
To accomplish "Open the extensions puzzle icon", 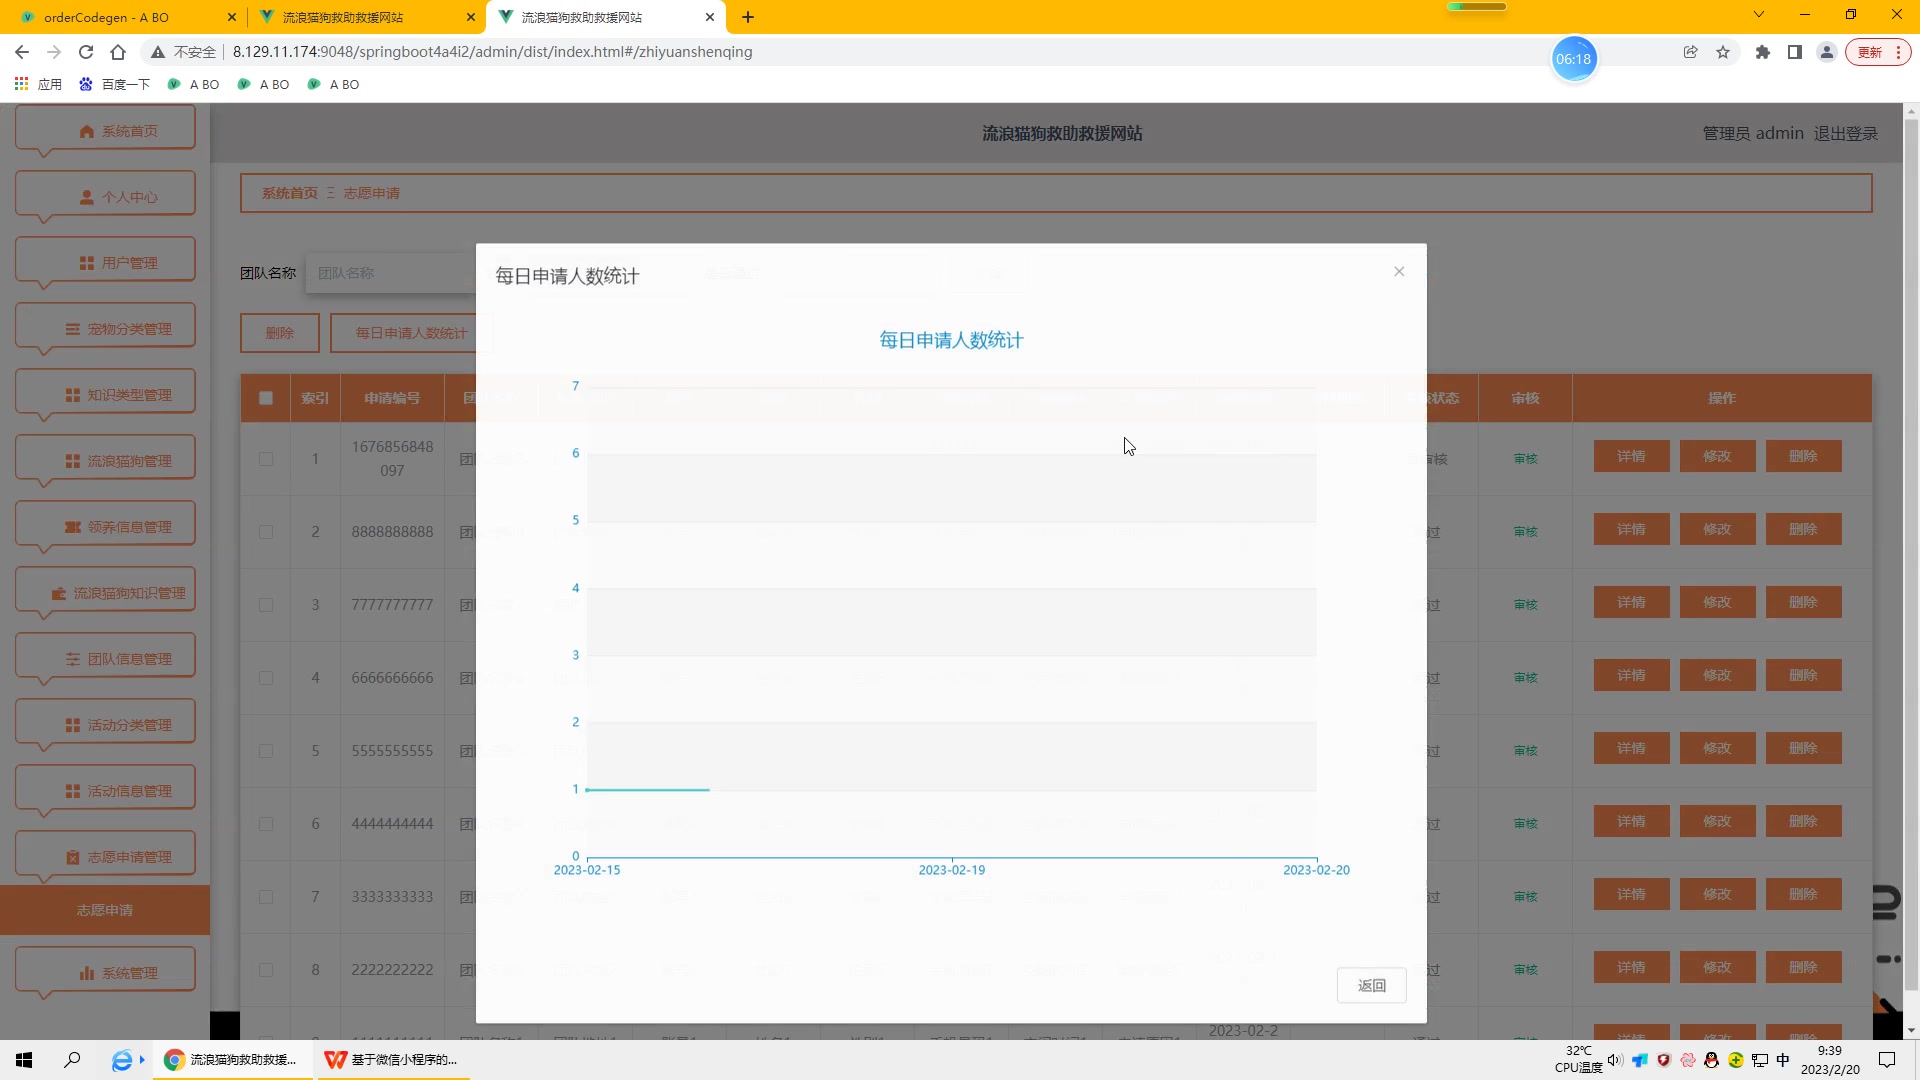I will click(1763, 52).
